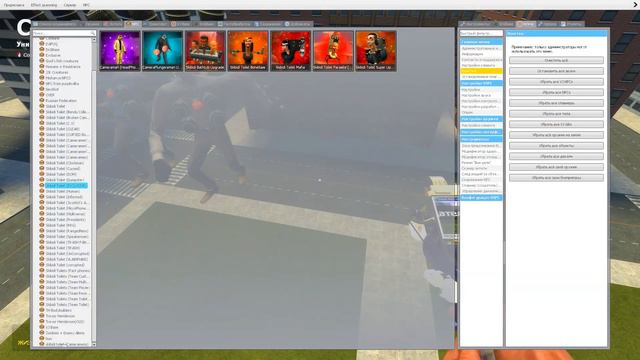Click the 'Быстрый фильтр' quick filter field
This screenshot has height=360, width=640.
[x=481, y=33]
